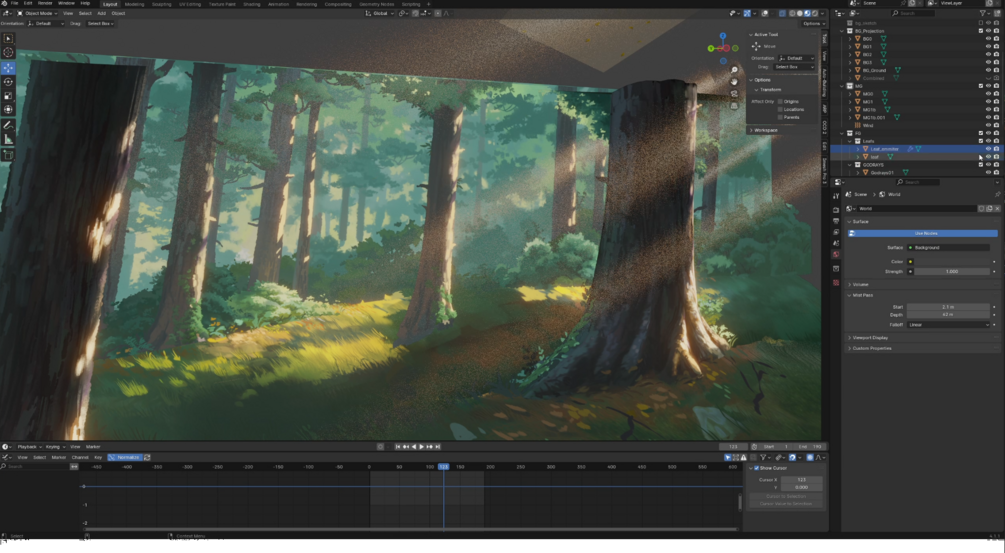Activate the Move tool in left toolbar

(8, 68)
